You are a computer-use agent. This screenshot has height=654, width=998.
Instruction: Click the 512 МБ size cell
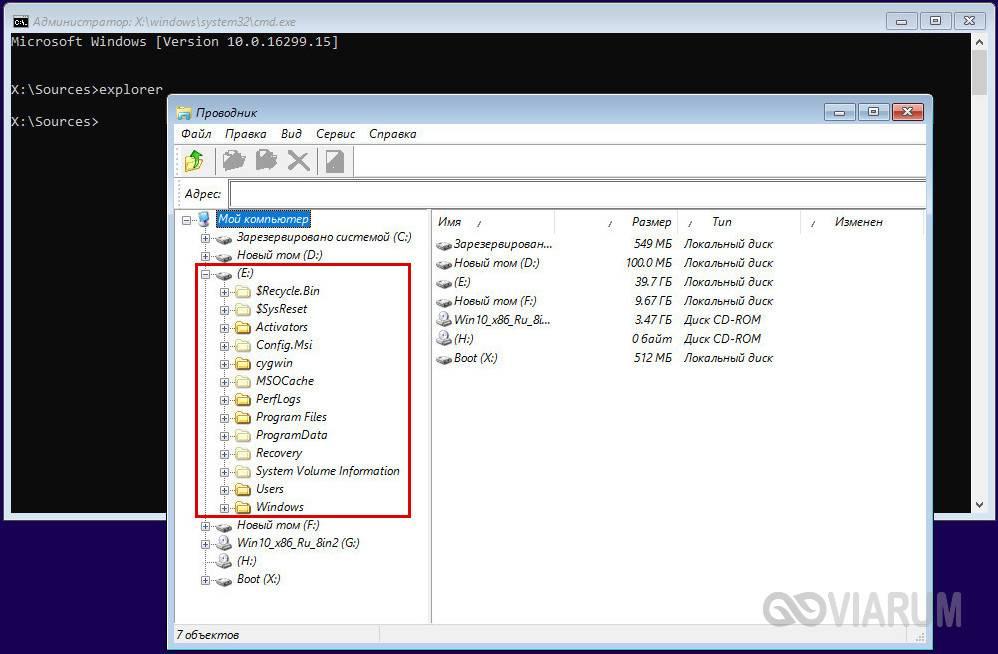tap(653, 358)
